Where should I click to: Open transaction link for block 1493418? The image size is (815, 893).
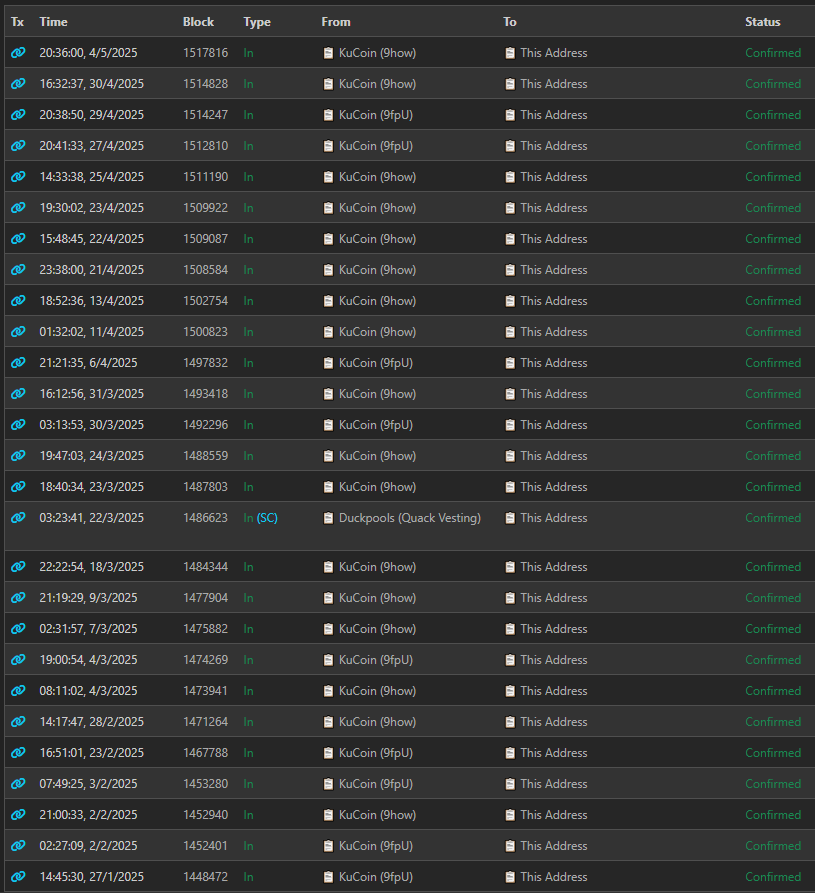coord(18,394)
